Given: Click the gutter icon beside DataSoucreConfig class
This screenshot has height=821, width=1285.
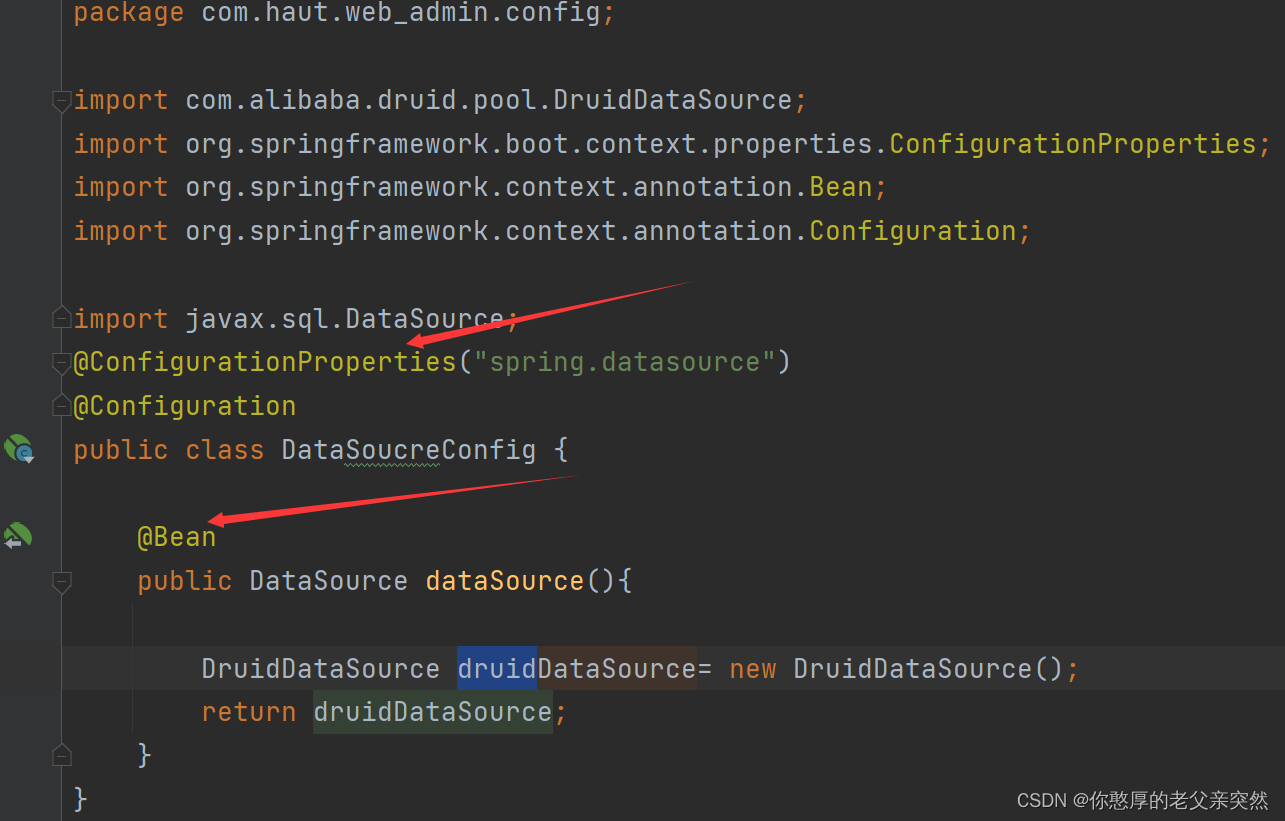Looking at the screenshot, I should click(18, 448).
